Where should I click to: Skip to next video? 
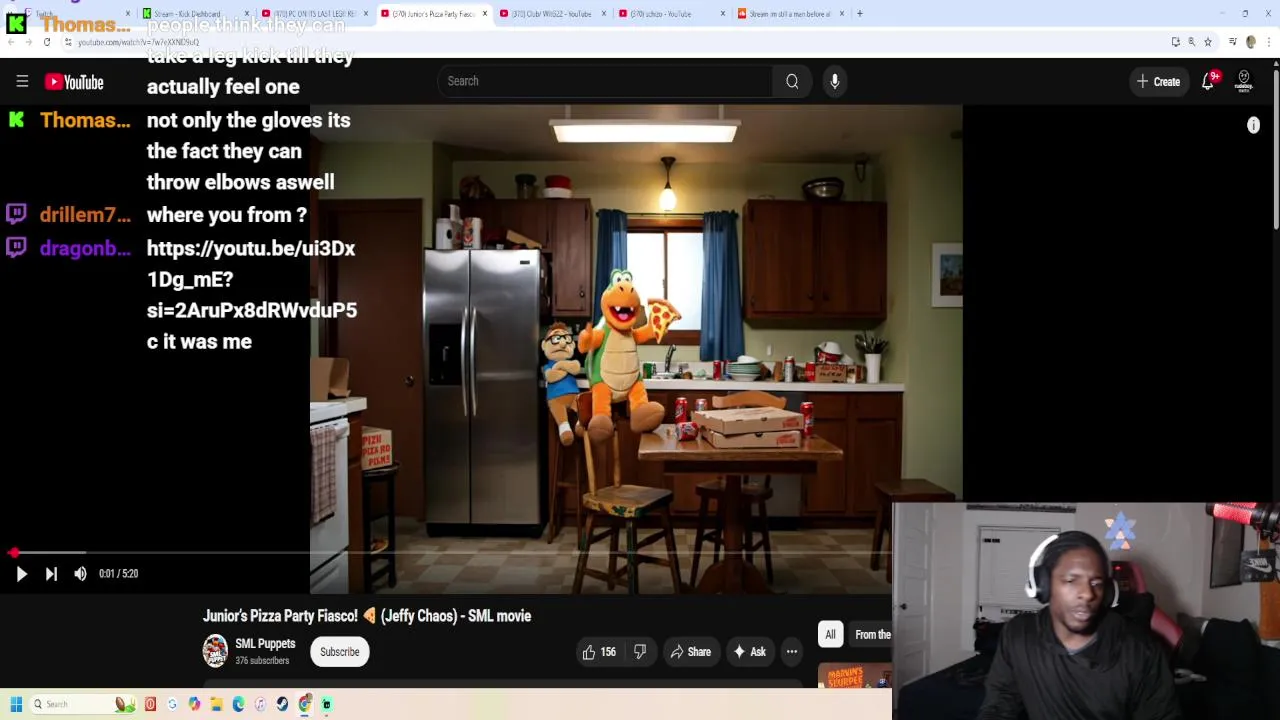pos(51,574)
